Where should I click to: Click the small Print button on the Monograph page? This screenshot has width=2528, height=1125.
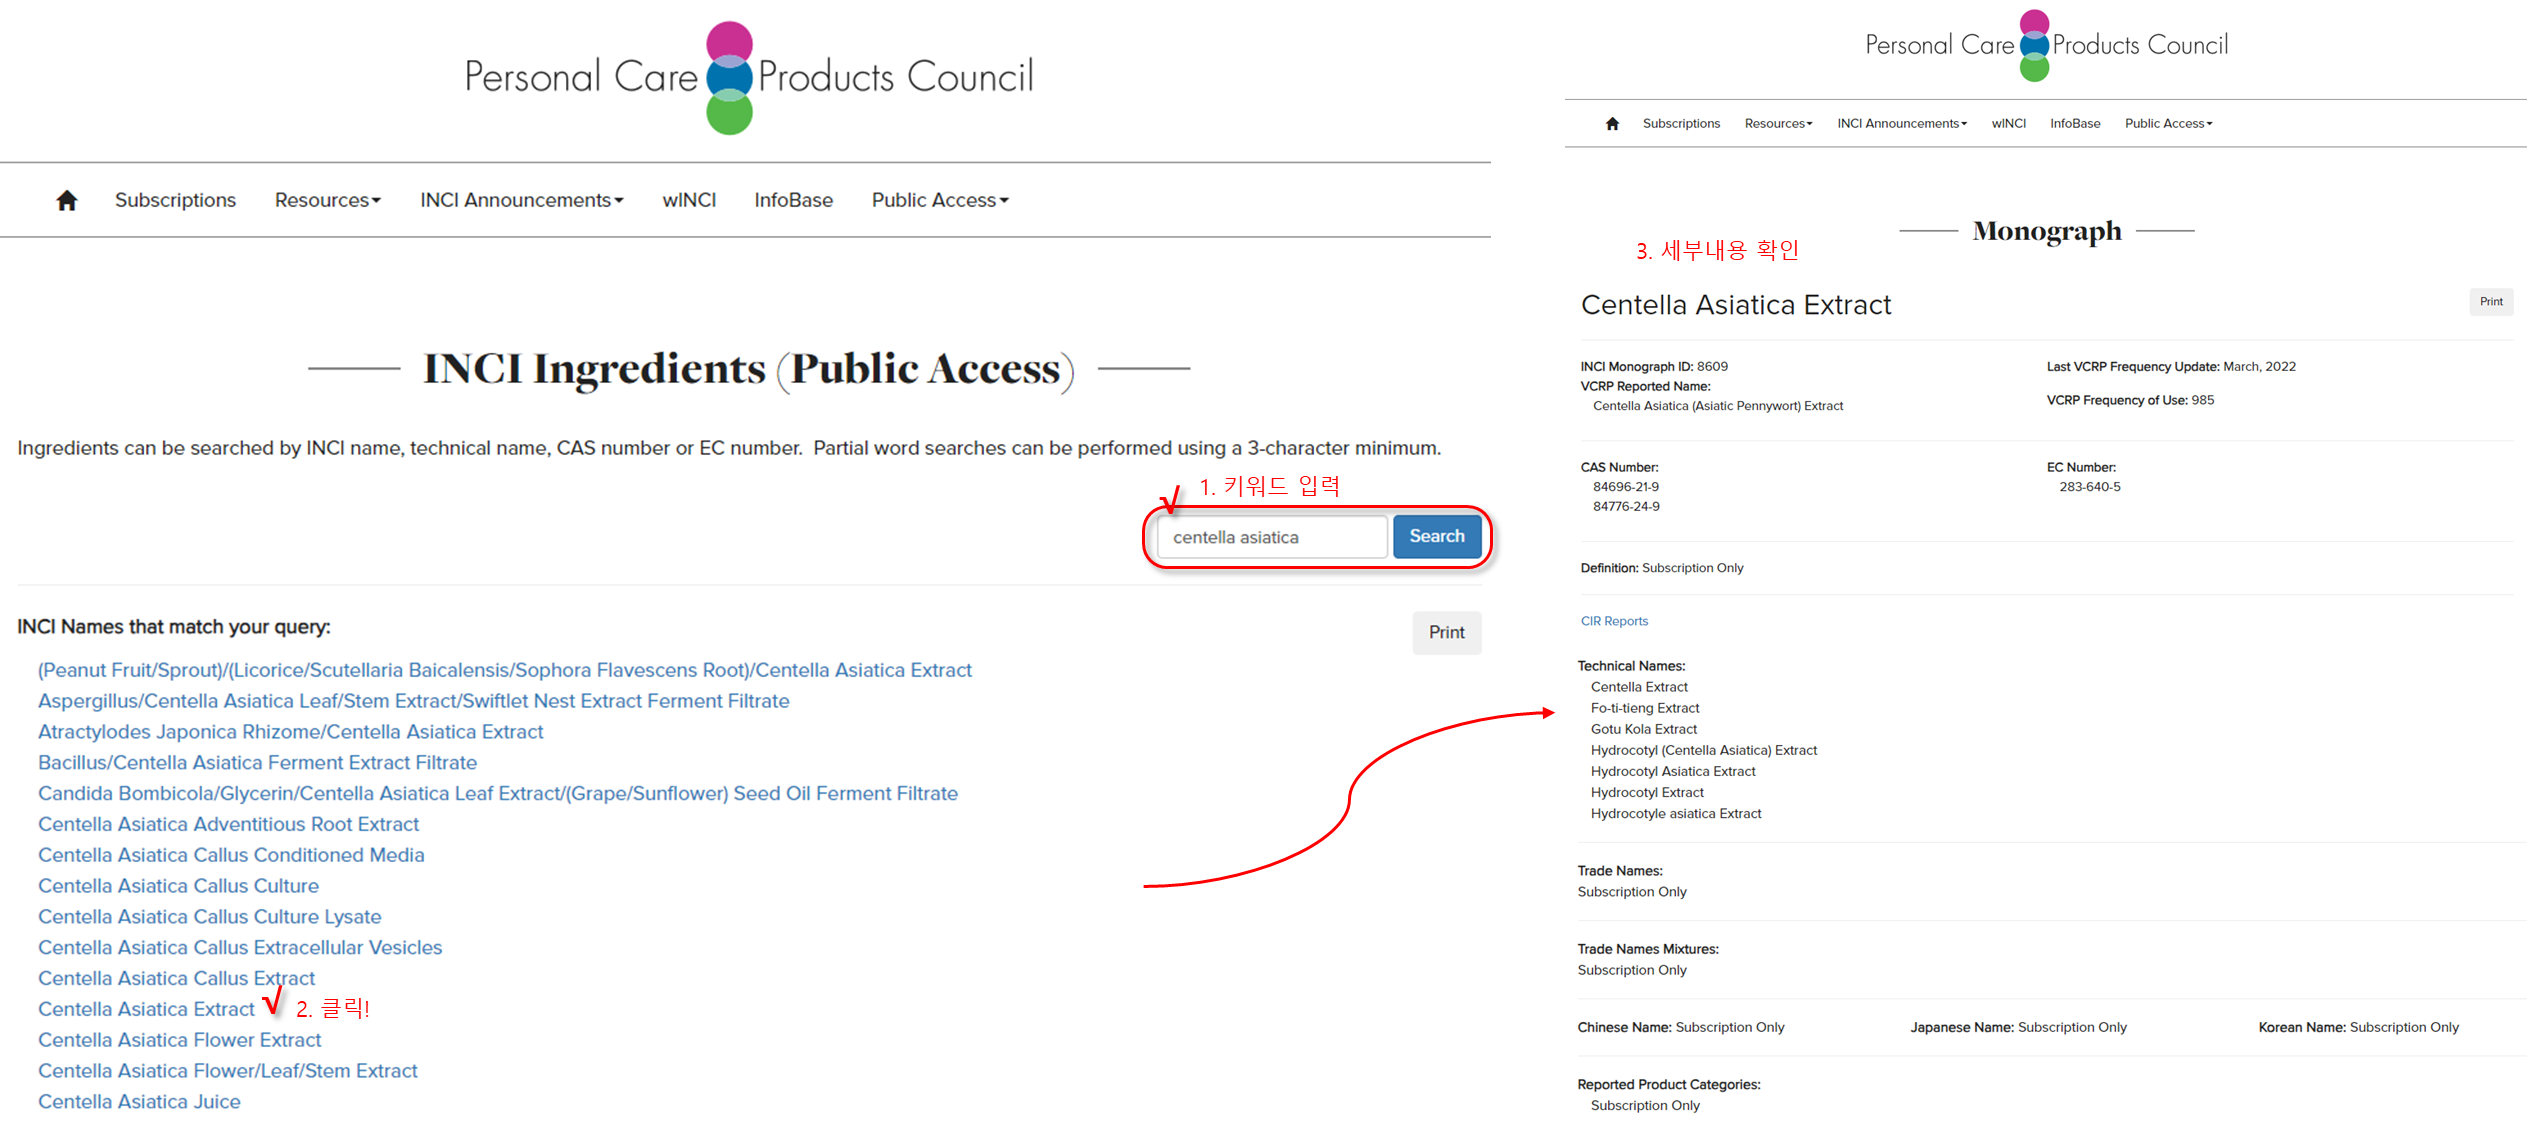coord(2490,302)
